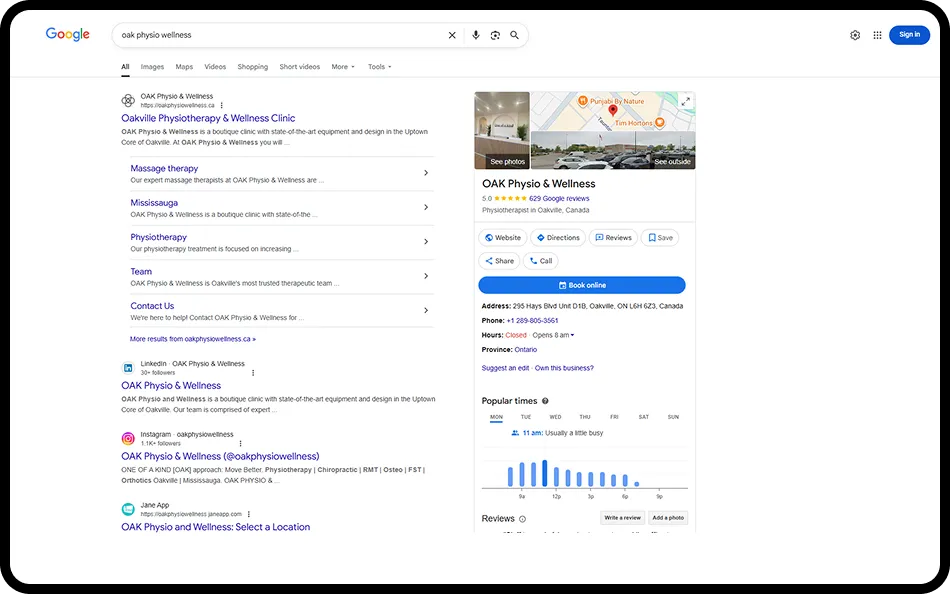Image resolution: width=950 pixels, height=594 pixels.
Task: Click the Call button
Action: (x=540, y=261)
